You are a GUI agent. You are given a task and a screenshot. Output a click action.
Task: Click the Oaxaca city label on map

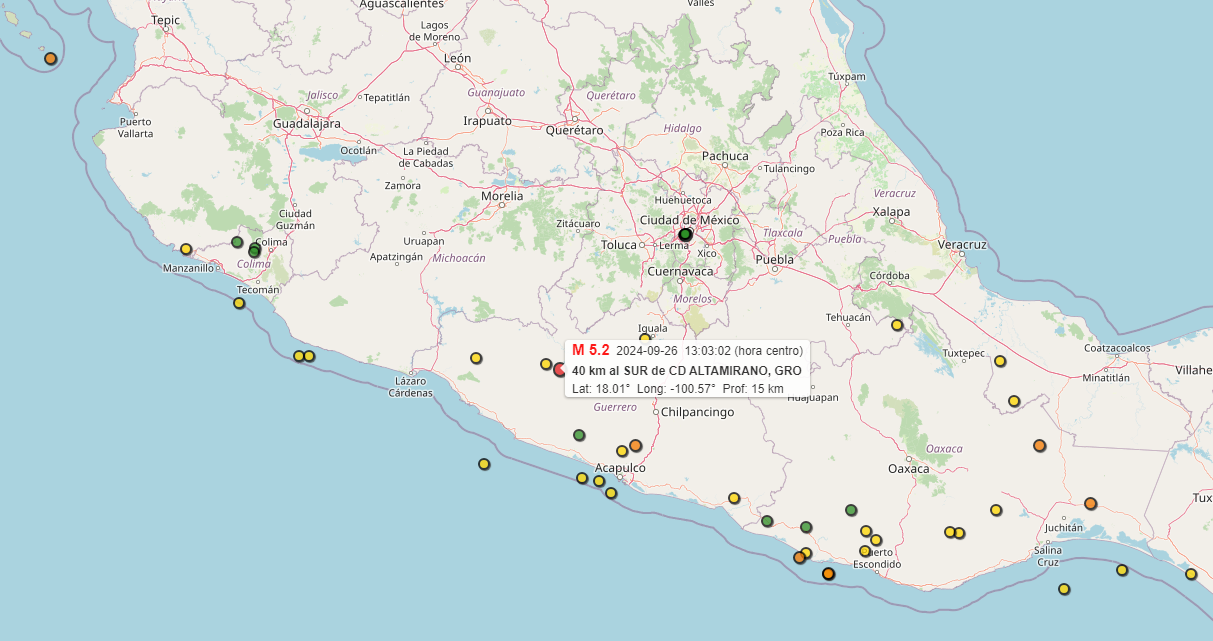coord(909,468)
